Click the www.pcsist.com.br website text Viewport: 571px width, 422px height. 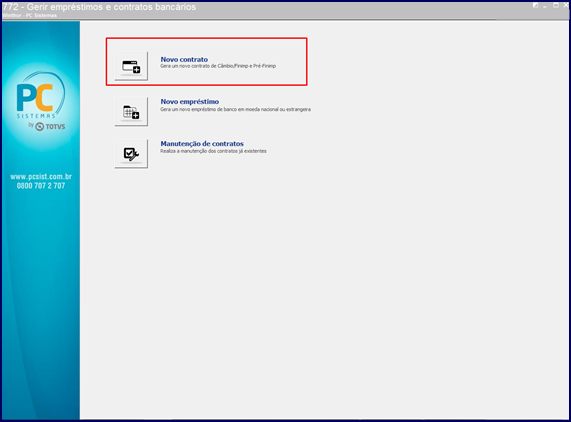(x=41, y=177)
